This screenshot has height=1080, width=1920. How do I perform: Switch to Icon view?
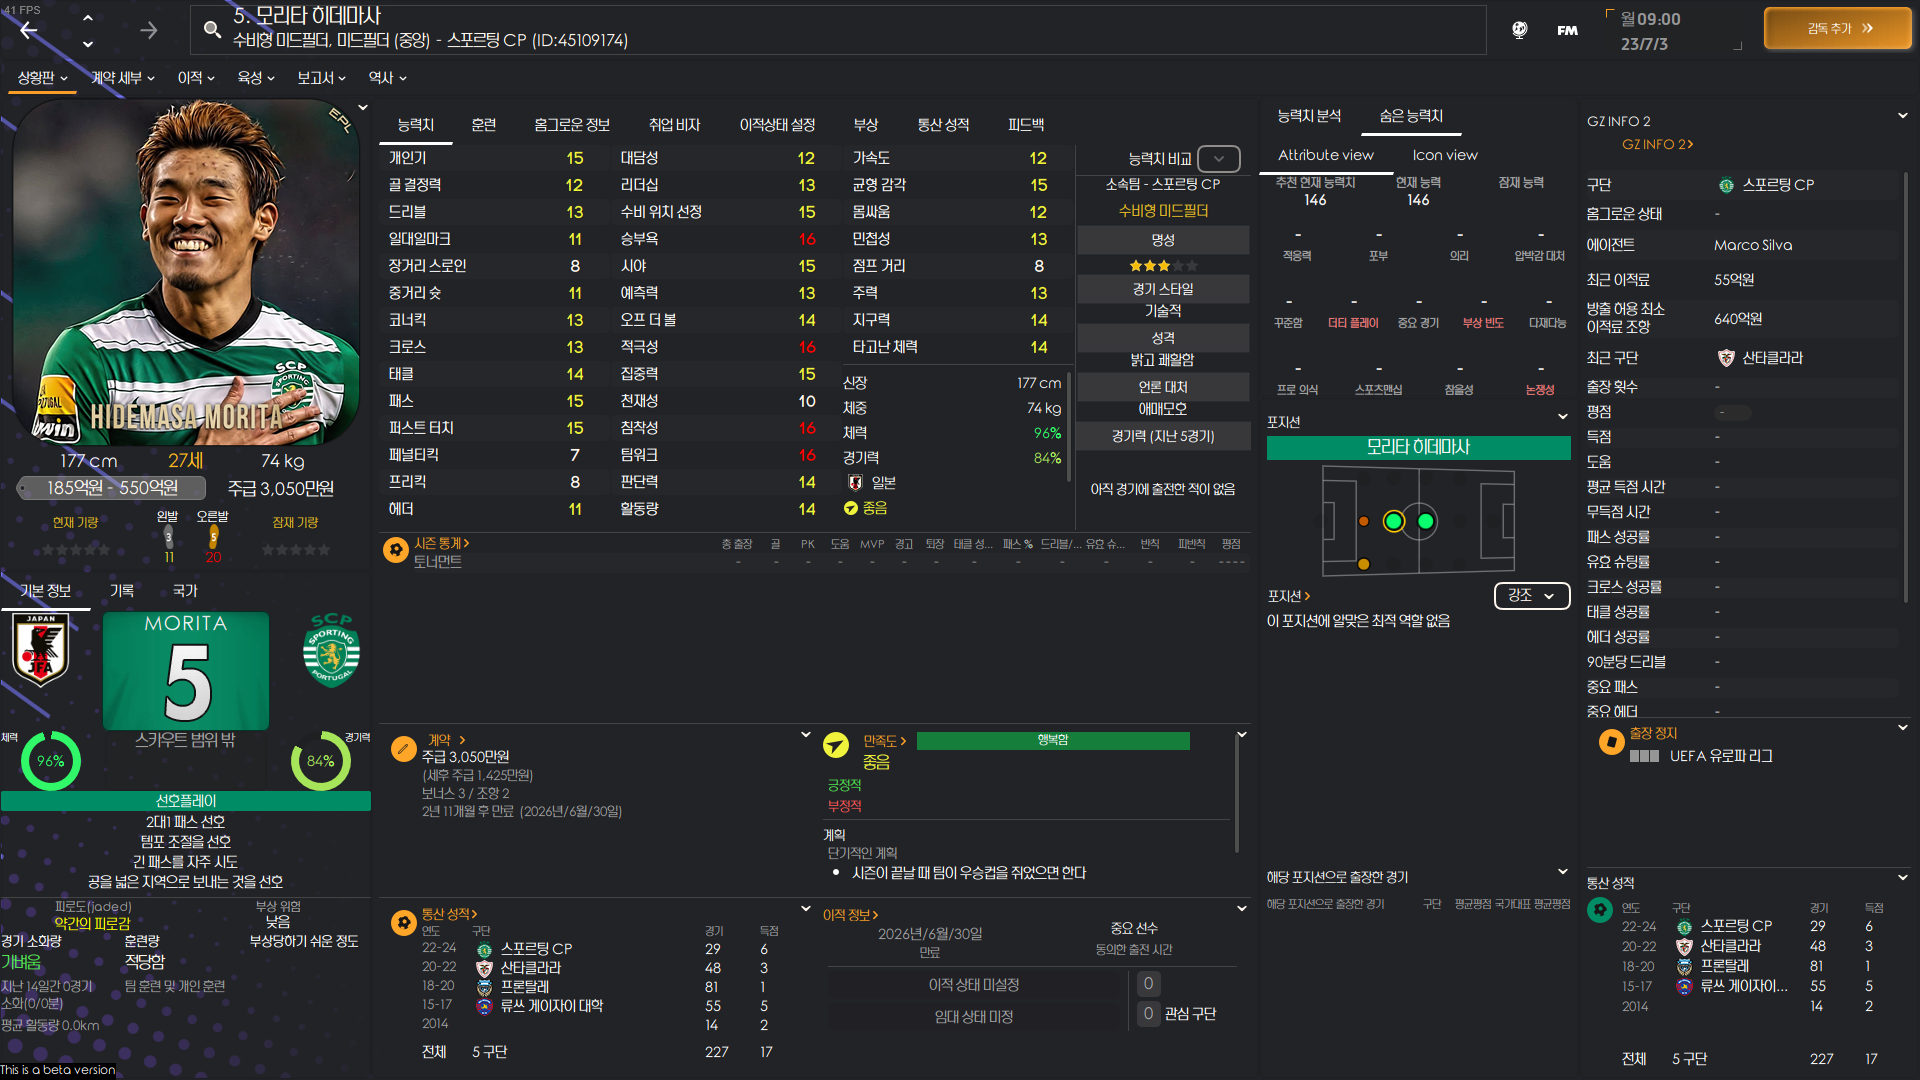(1444, 155)
